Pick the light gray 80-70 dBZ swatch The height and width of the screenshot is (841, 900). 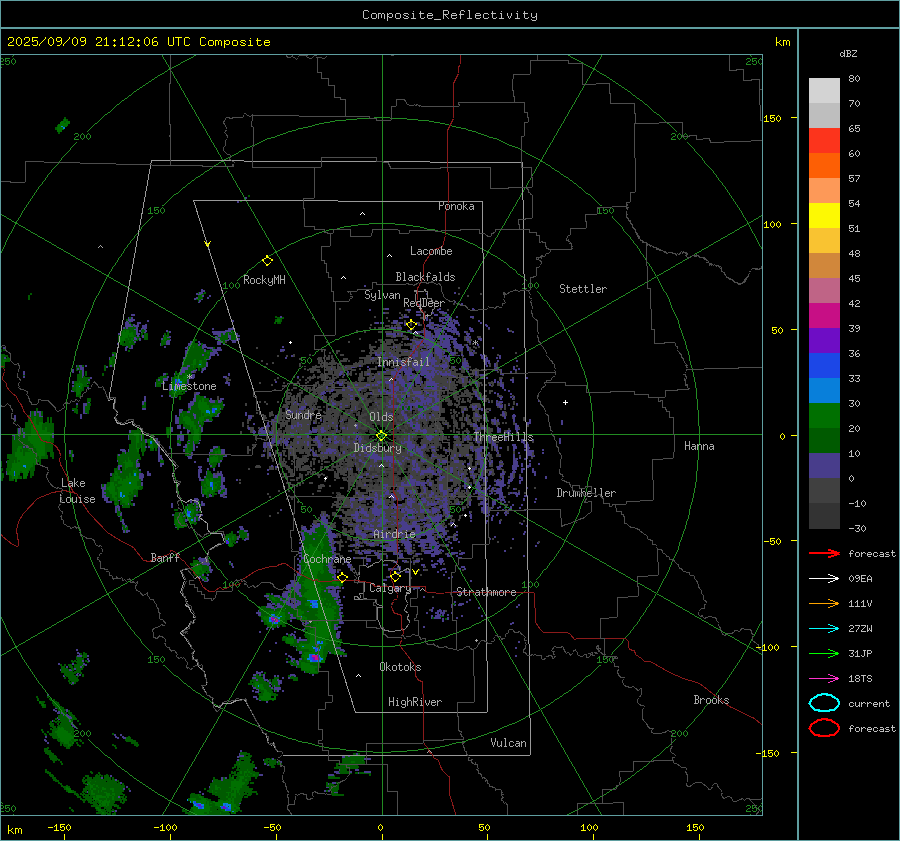(824, 91)
